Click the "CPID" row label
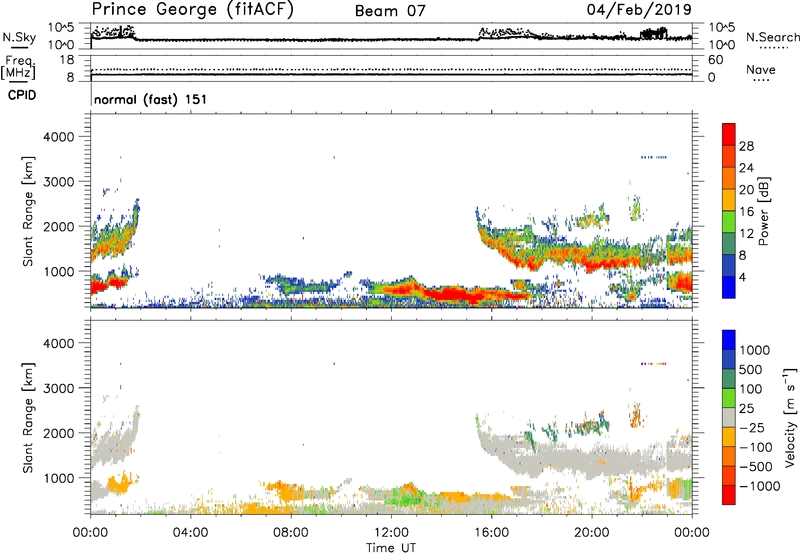 pos(22,95)
